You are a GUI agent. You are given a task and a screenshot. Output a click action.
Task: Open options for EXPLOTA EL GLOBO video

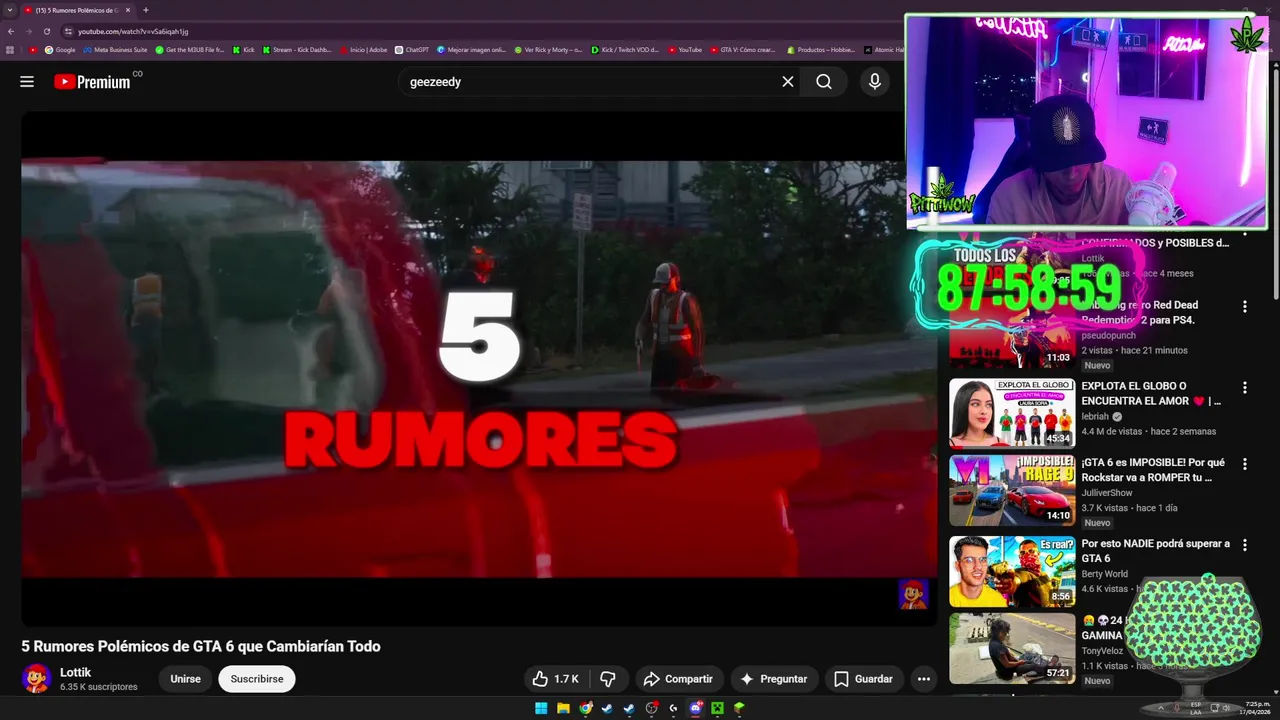coord(1245,387)
